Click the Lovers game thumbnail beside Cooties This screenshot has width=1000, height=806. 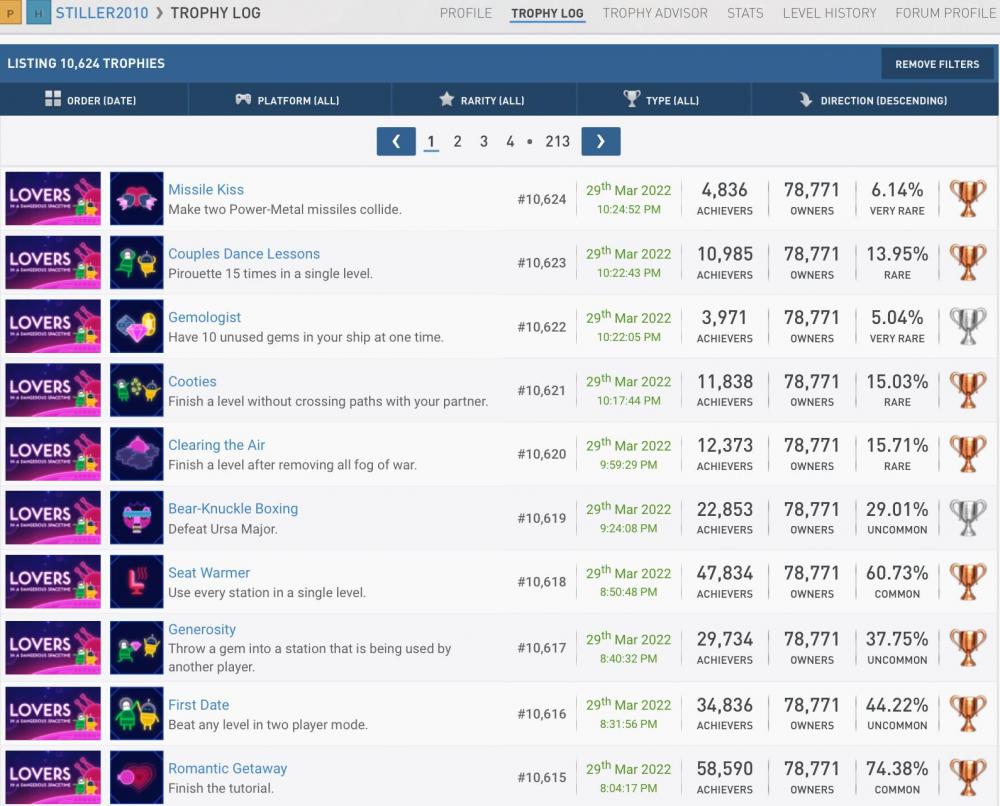point(53,391)
